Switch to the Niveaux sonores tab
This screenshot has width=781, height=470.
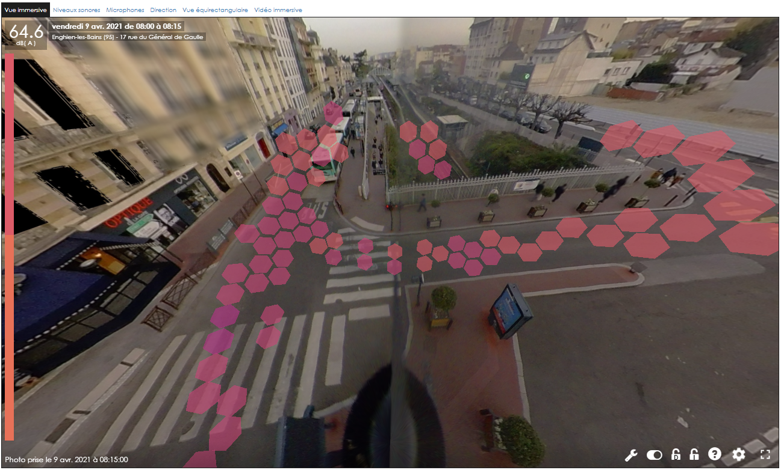(x=76, y=10)
